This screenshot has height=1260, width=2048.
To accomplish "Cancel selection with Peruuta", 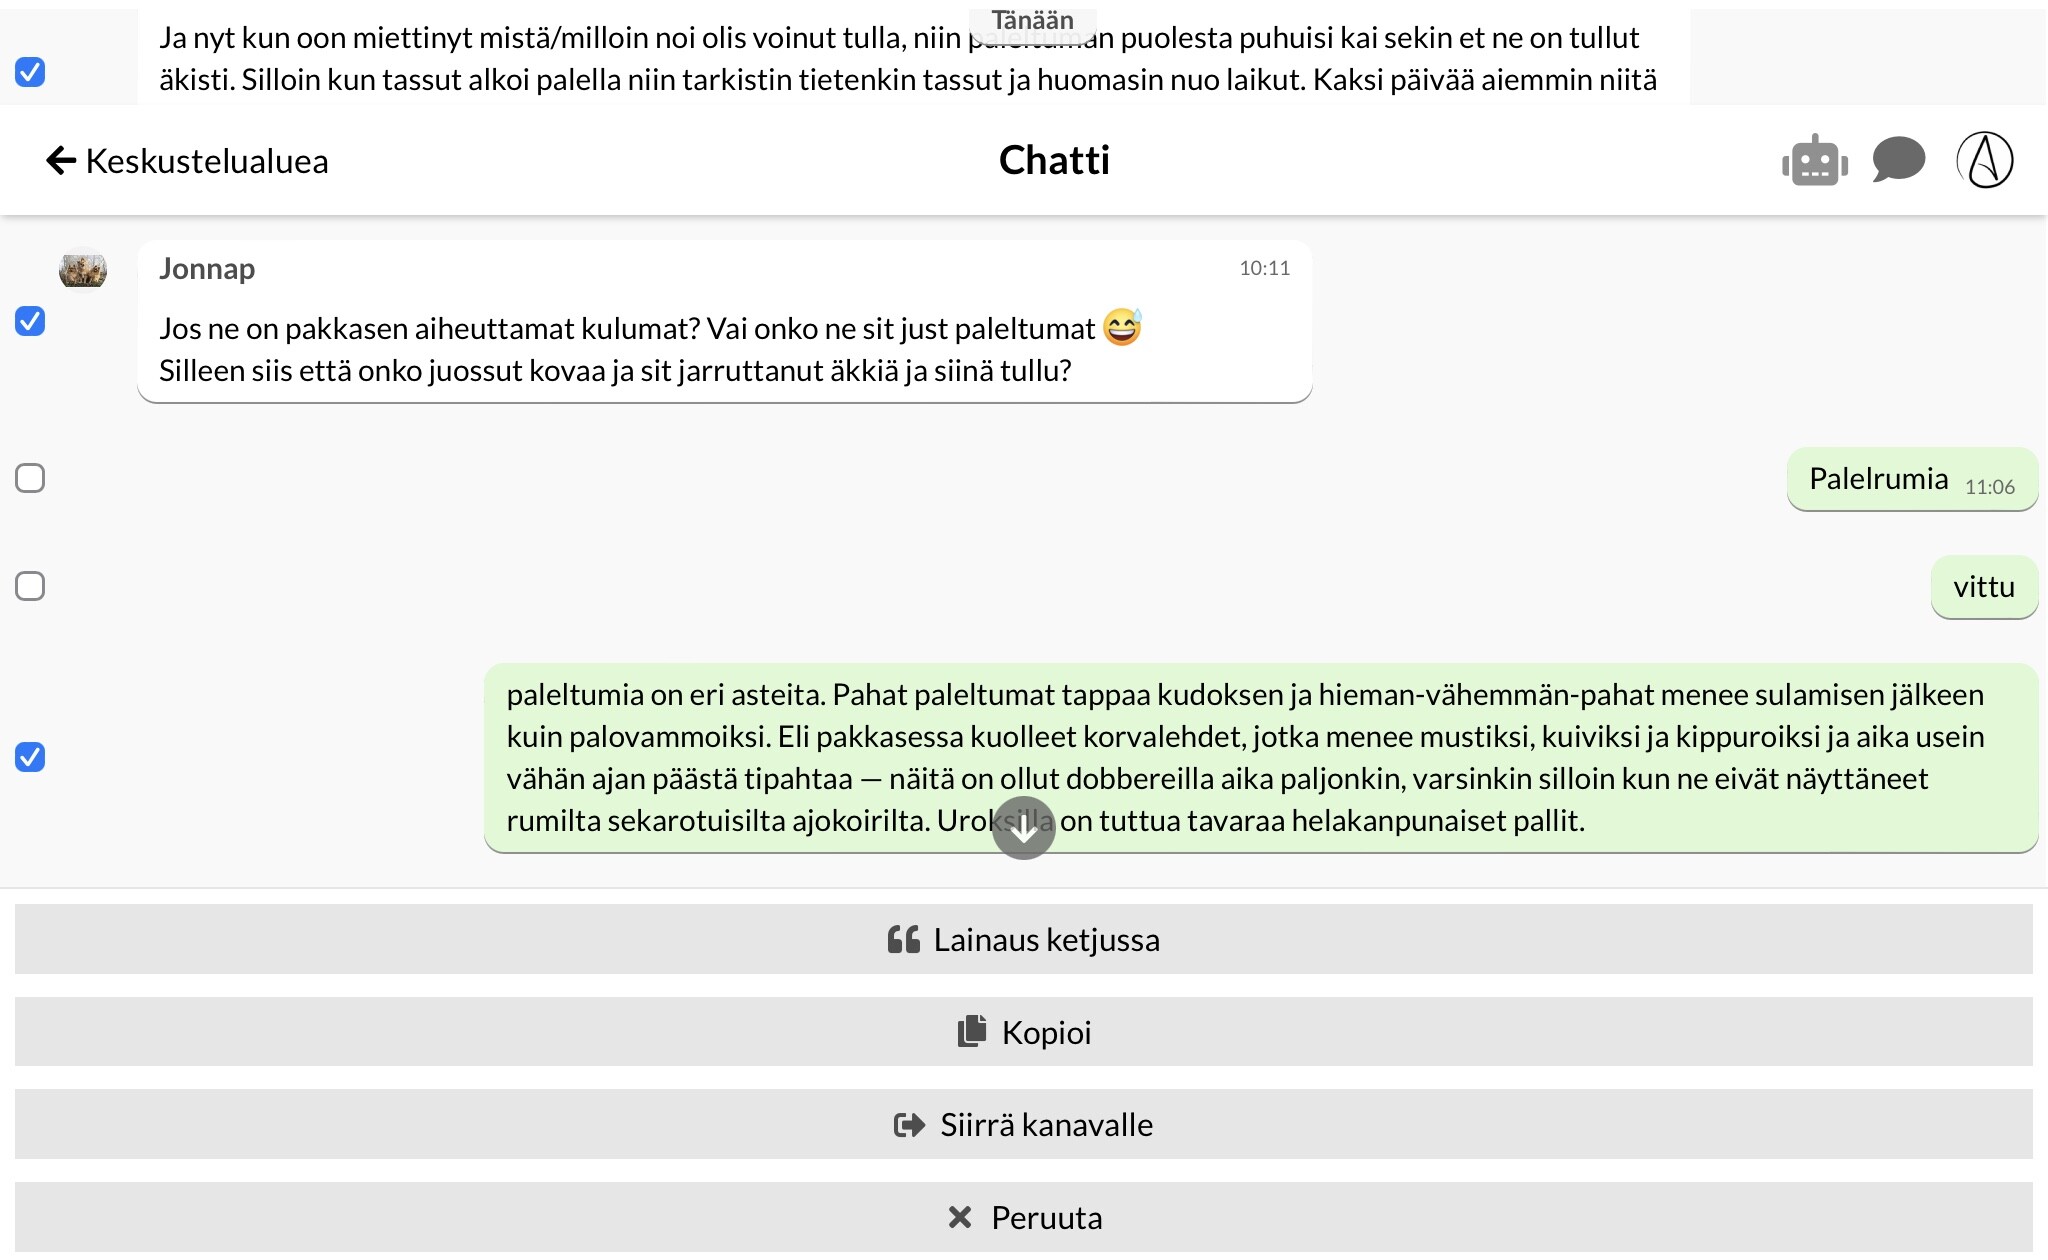I will (x=1023, y=1217).
